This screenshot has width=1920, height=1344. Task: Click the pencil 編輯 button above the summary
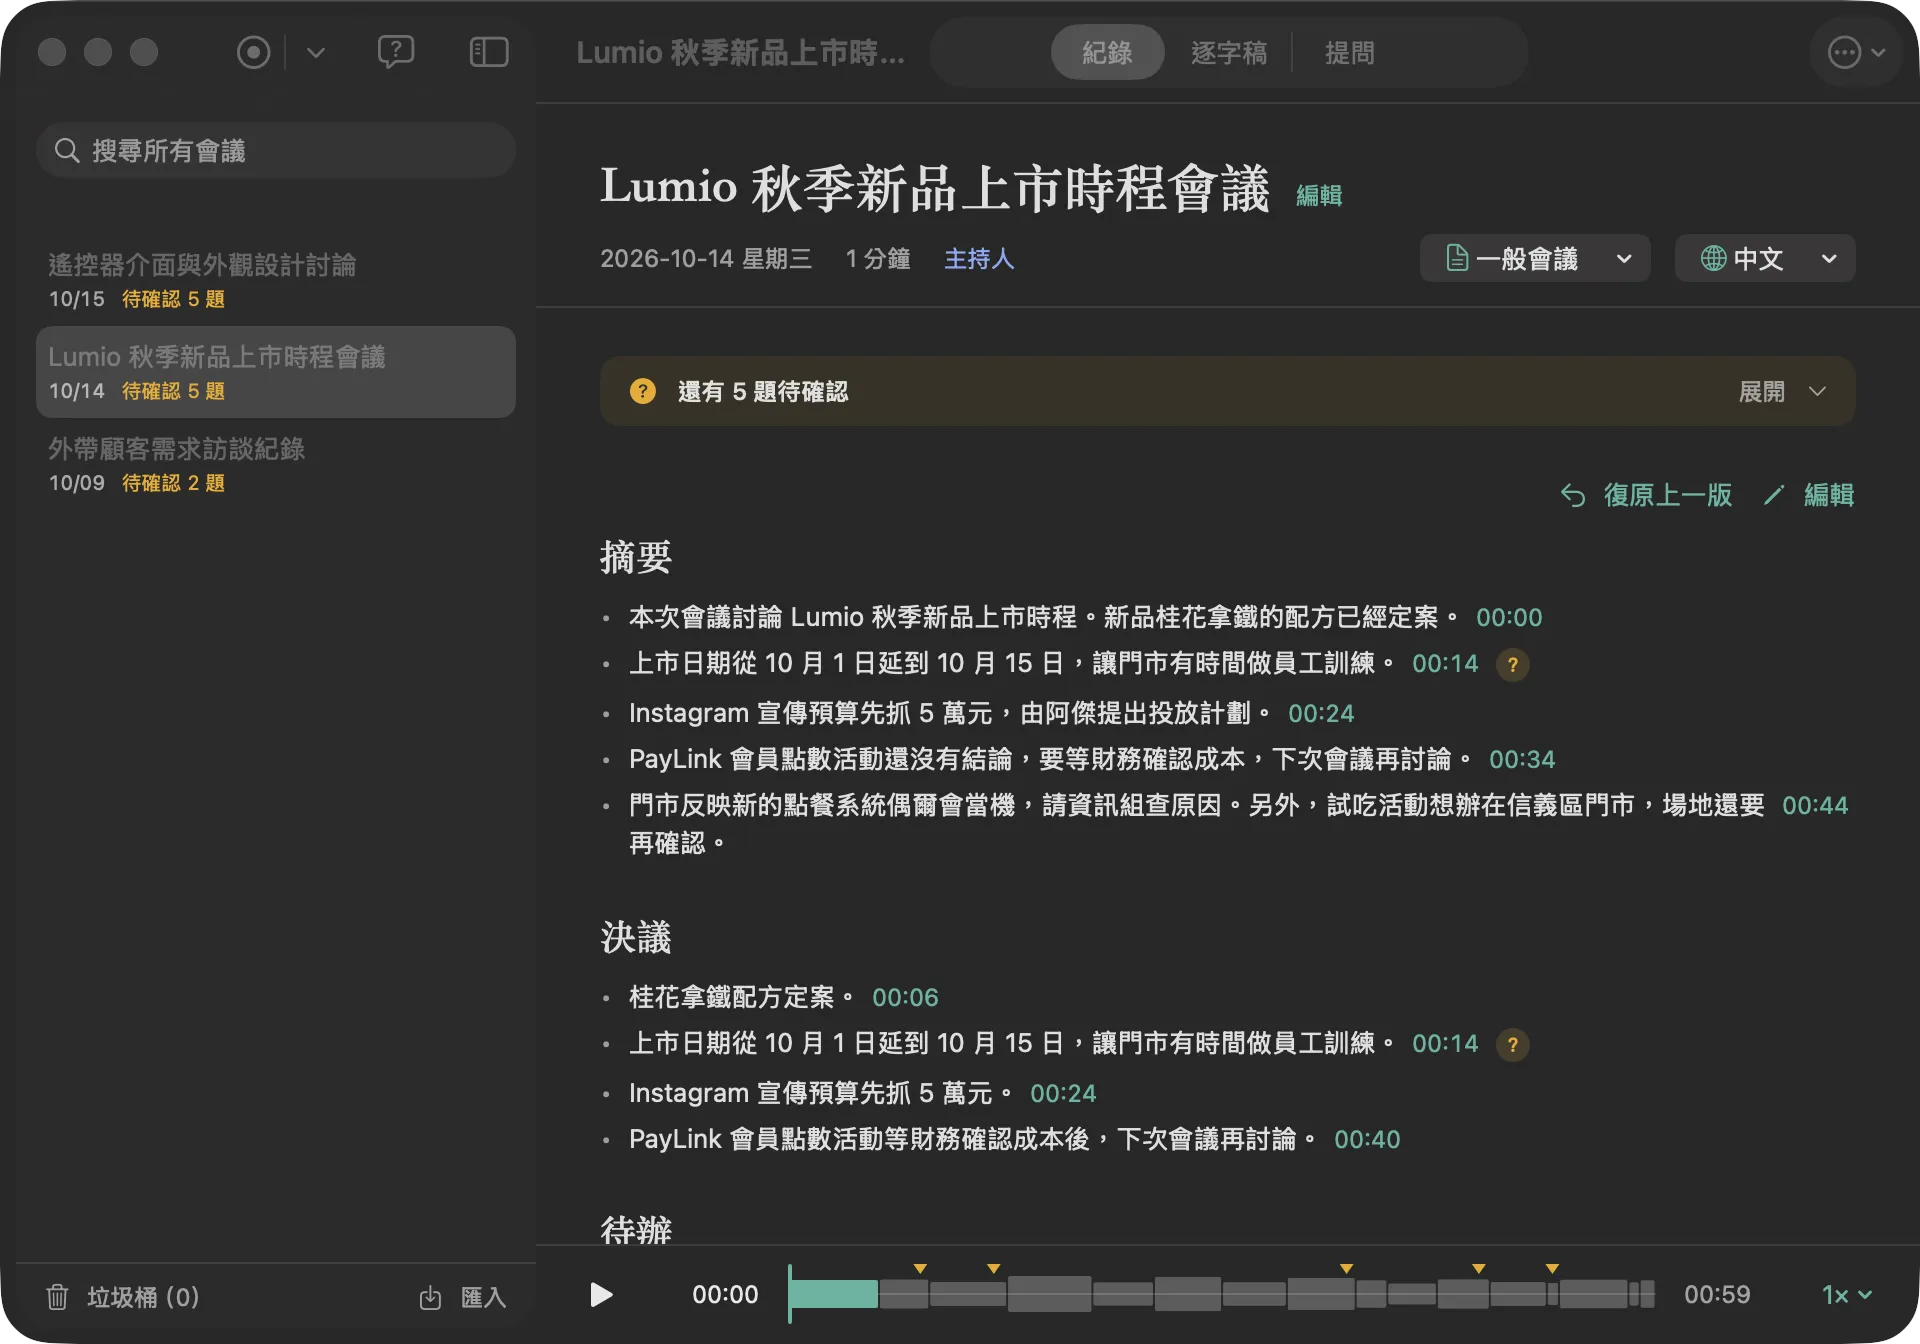click(x=1809, y=495)
